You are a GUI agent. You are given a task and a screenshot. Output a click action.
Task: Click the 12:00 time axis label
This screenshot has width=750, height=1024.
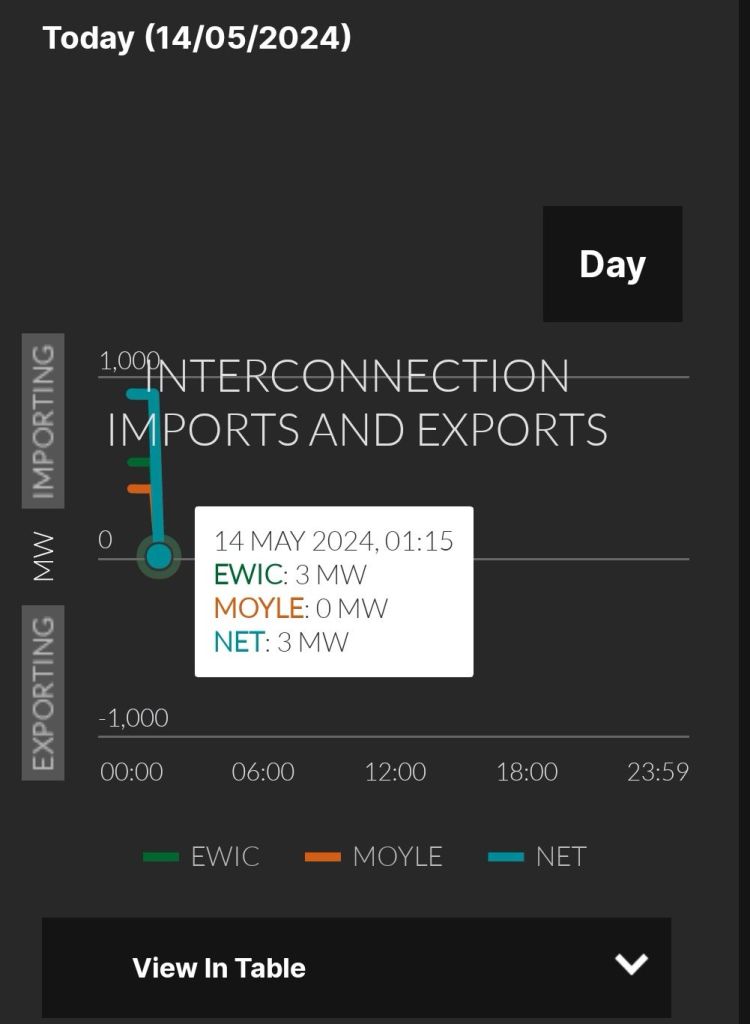tap(395, 772)
